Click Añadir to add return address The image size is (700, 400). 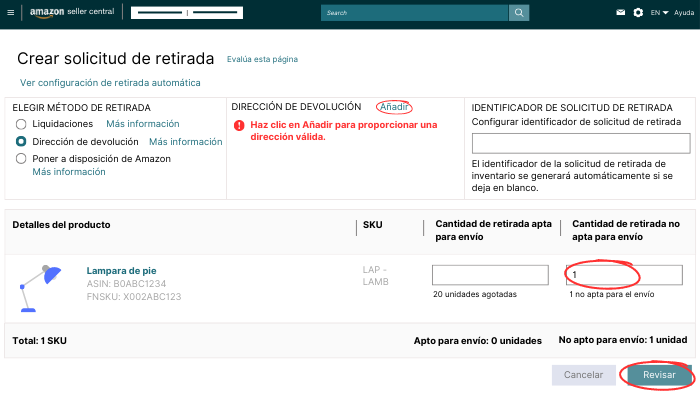point(394,107)
